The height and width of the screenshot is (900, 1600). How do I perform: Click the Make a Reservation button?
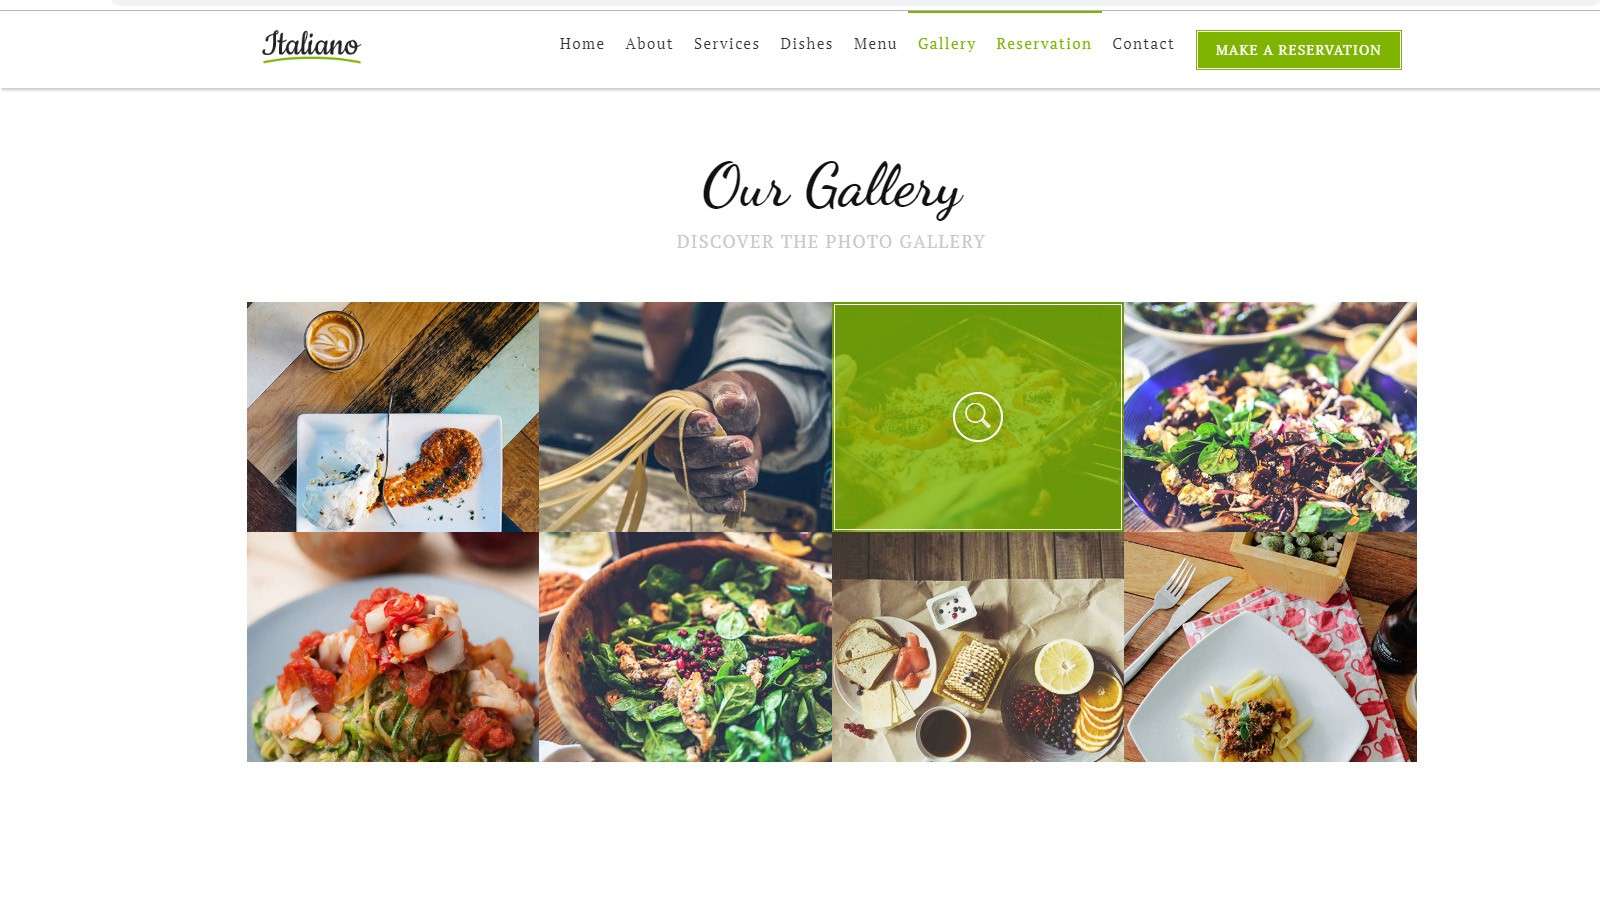pyautogui.click(x=1298, y=50)
